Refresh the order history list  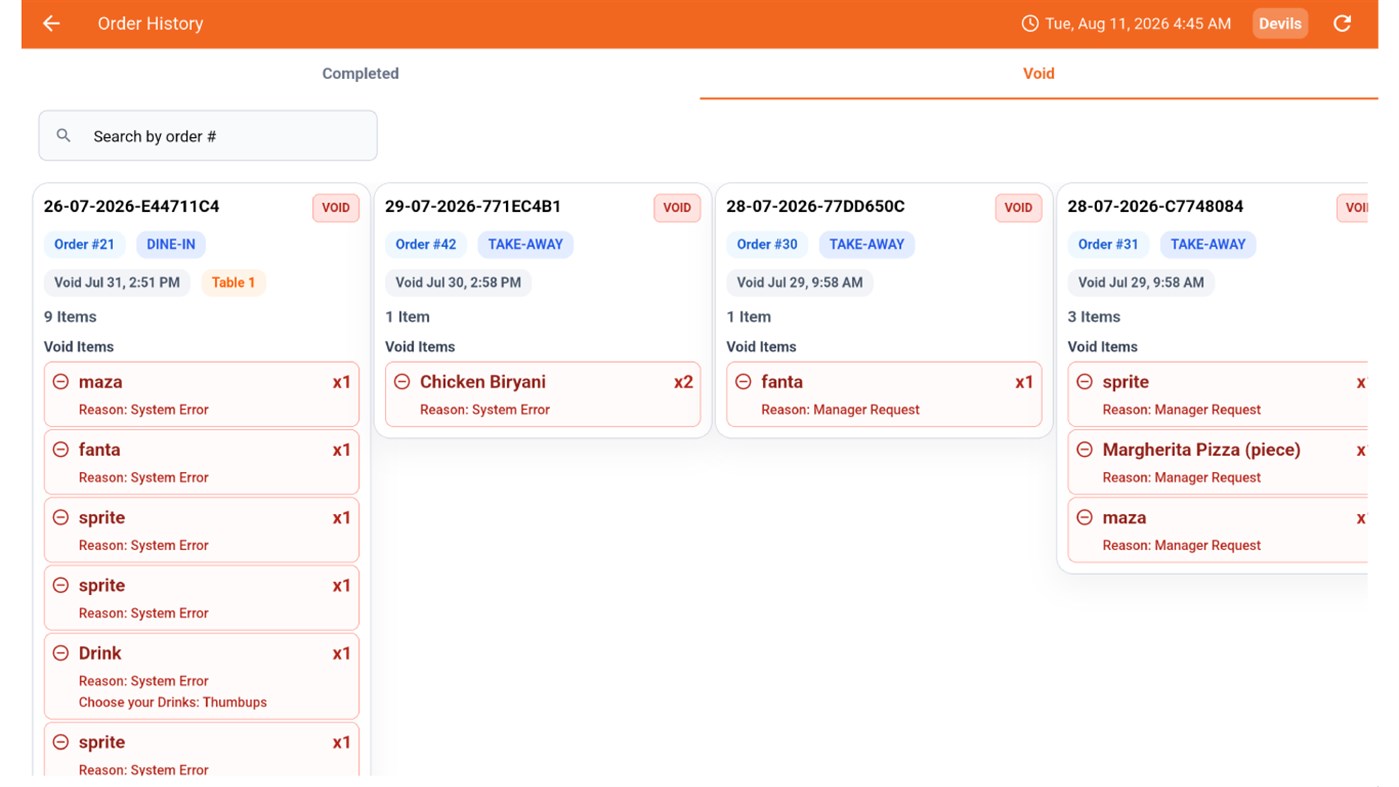[x=1342, y=23]
